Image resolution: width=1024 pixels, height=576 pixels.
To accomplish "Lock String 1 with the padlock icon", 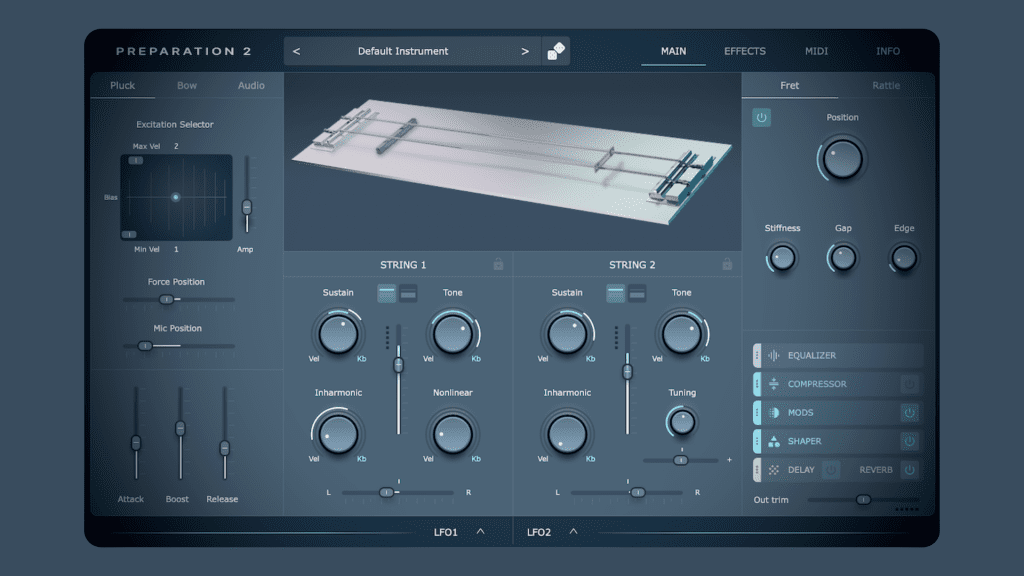I will (x=498, y=265).
